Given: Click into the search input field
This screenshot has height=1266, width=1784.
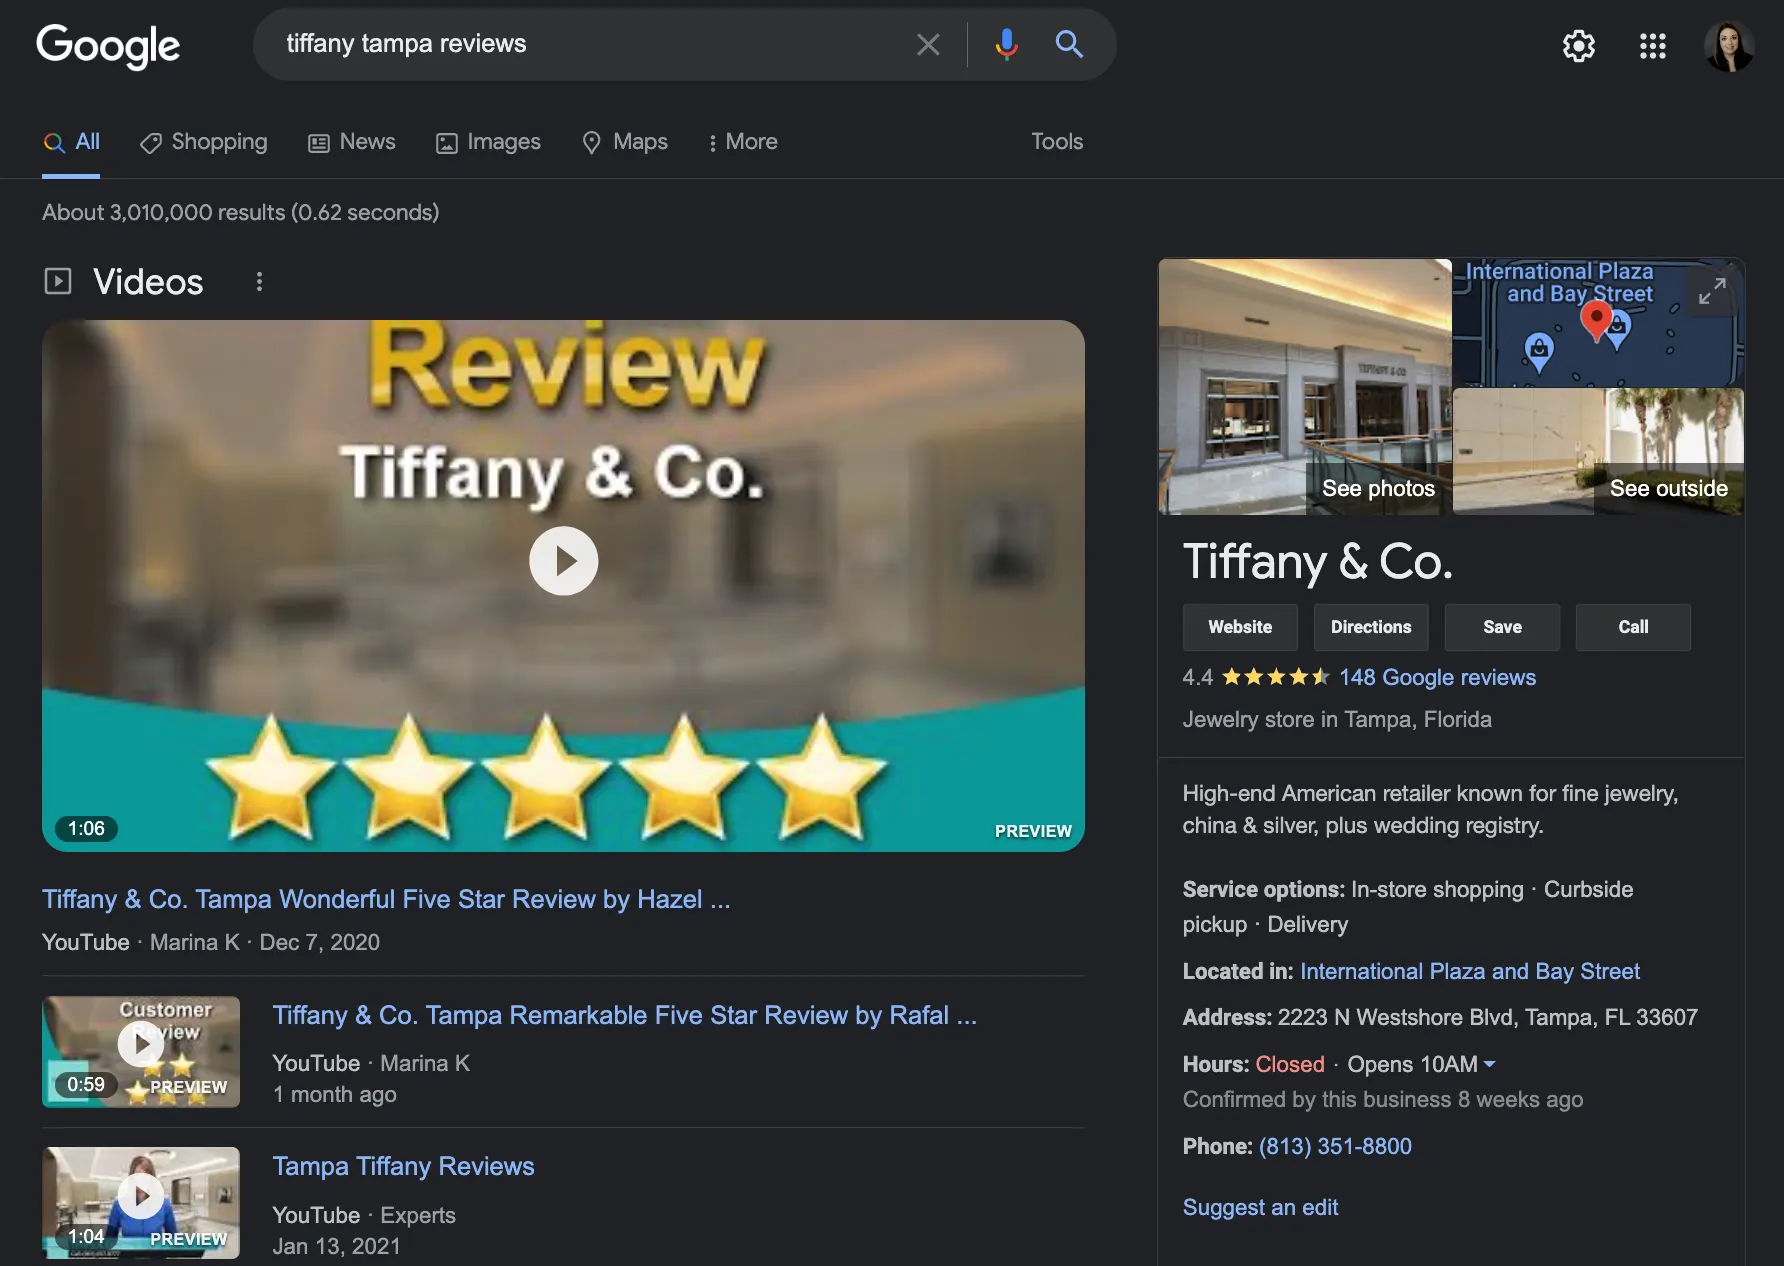Looking at the screenshot, I should [x=590, y=44].
